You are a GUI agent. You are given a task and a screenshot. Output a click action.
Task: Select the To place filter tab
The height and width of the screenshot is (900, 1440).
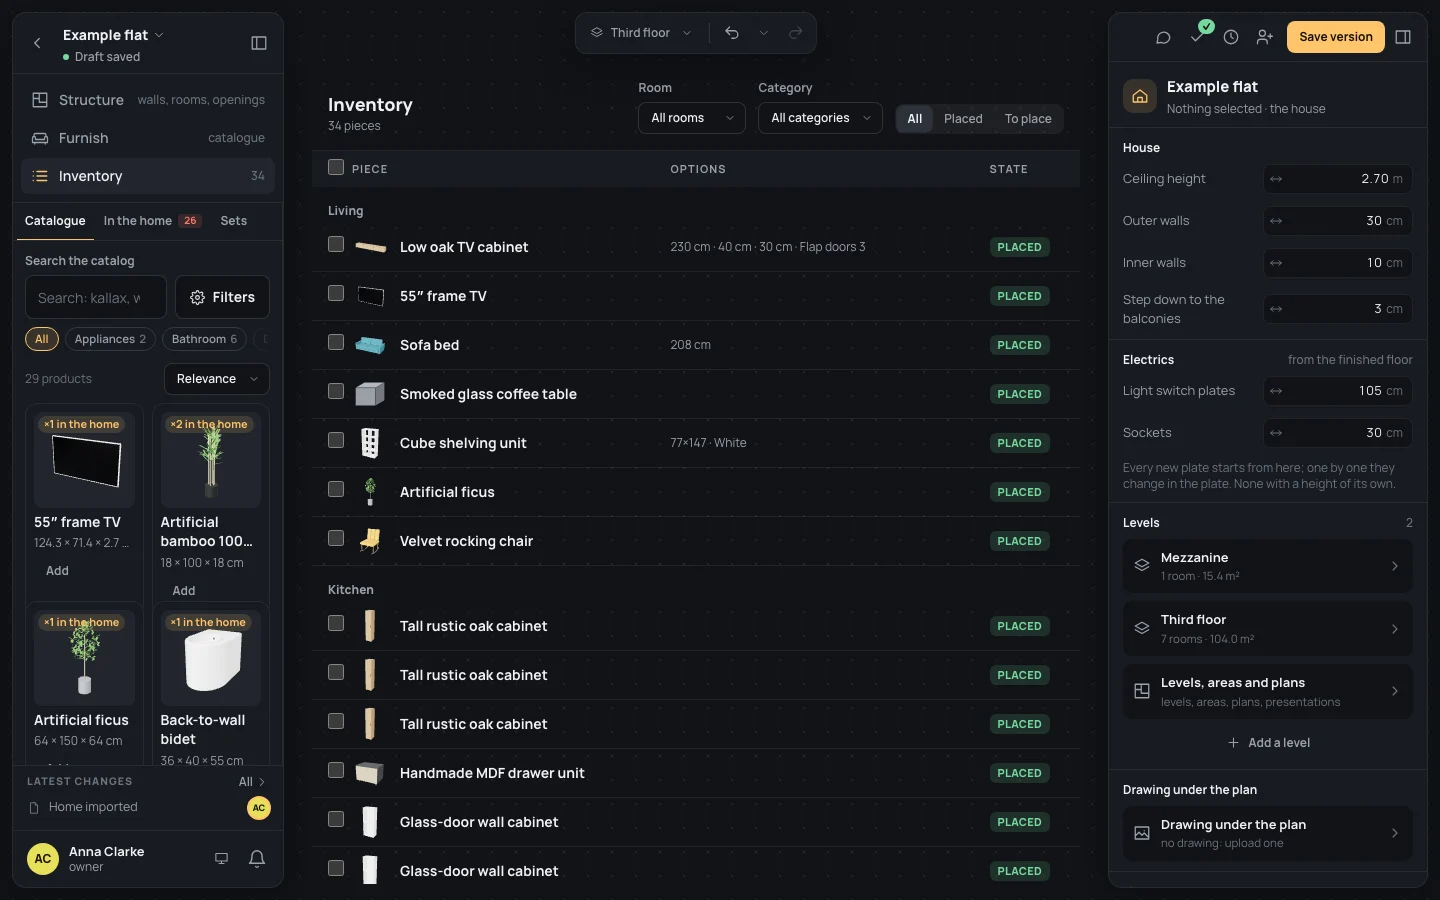tap(1028, 119)
